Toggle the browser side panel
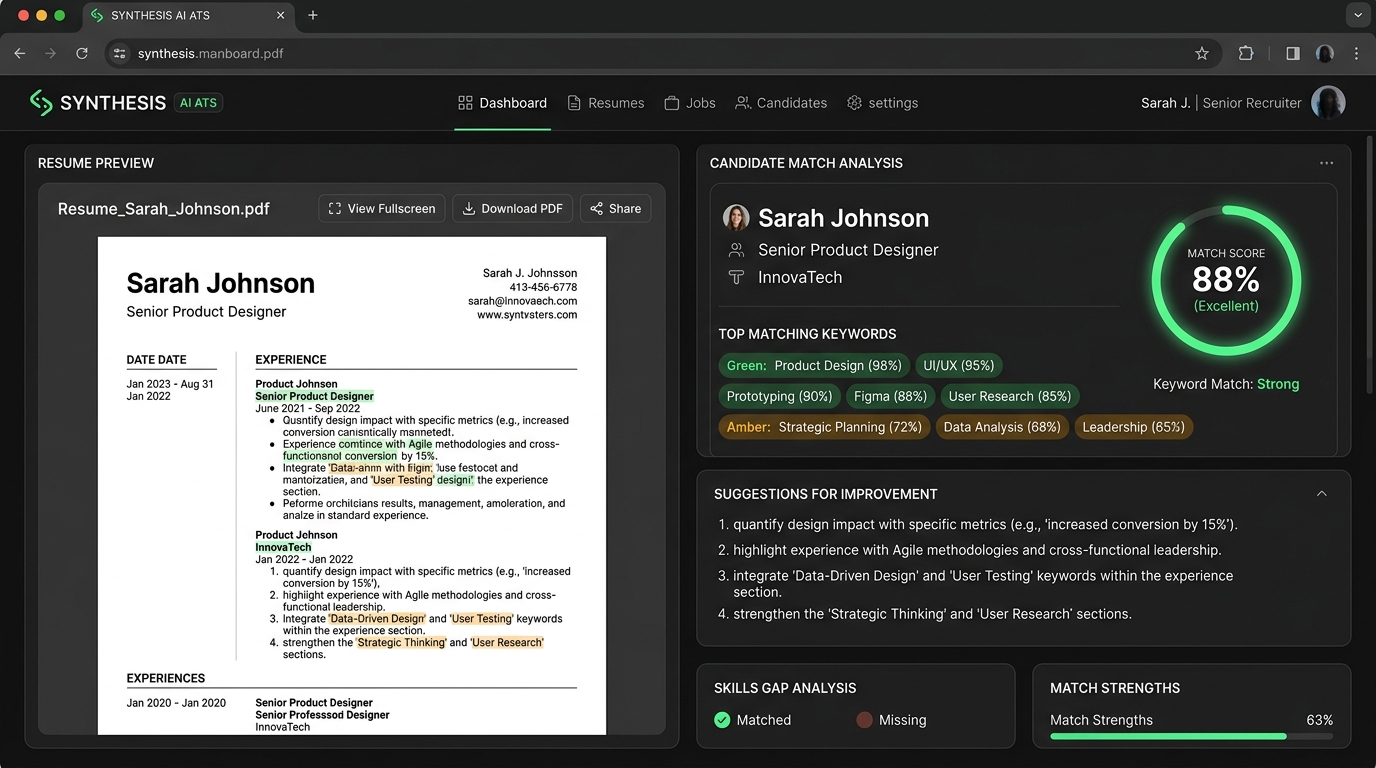The width and height of the screenshot is (1376, 768). 1293,54
